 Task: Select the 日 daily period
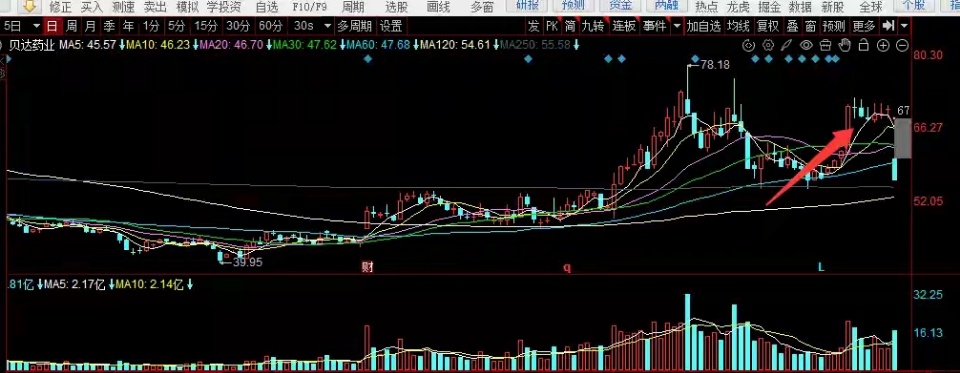[x=52, y=26]
